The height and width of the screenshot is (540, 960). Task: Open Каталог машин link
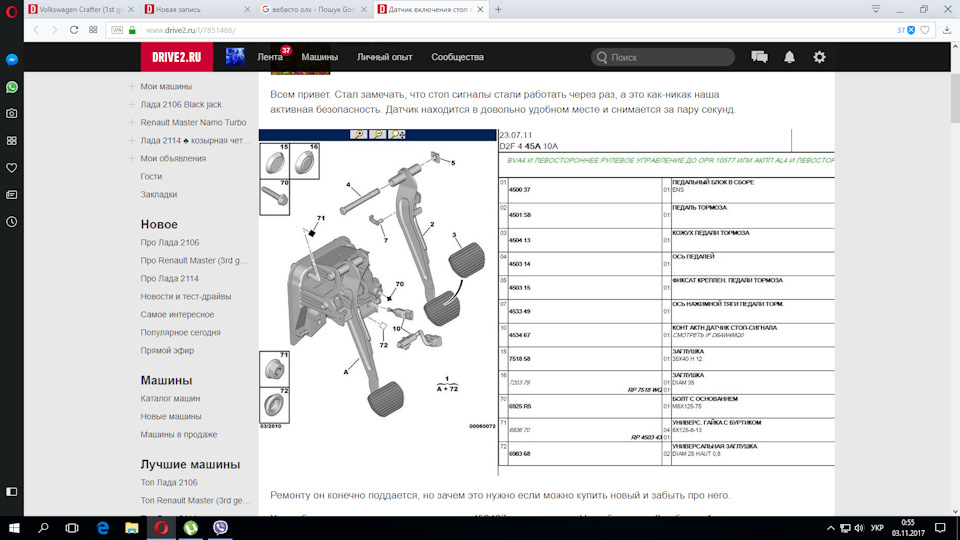pos(170,399)
